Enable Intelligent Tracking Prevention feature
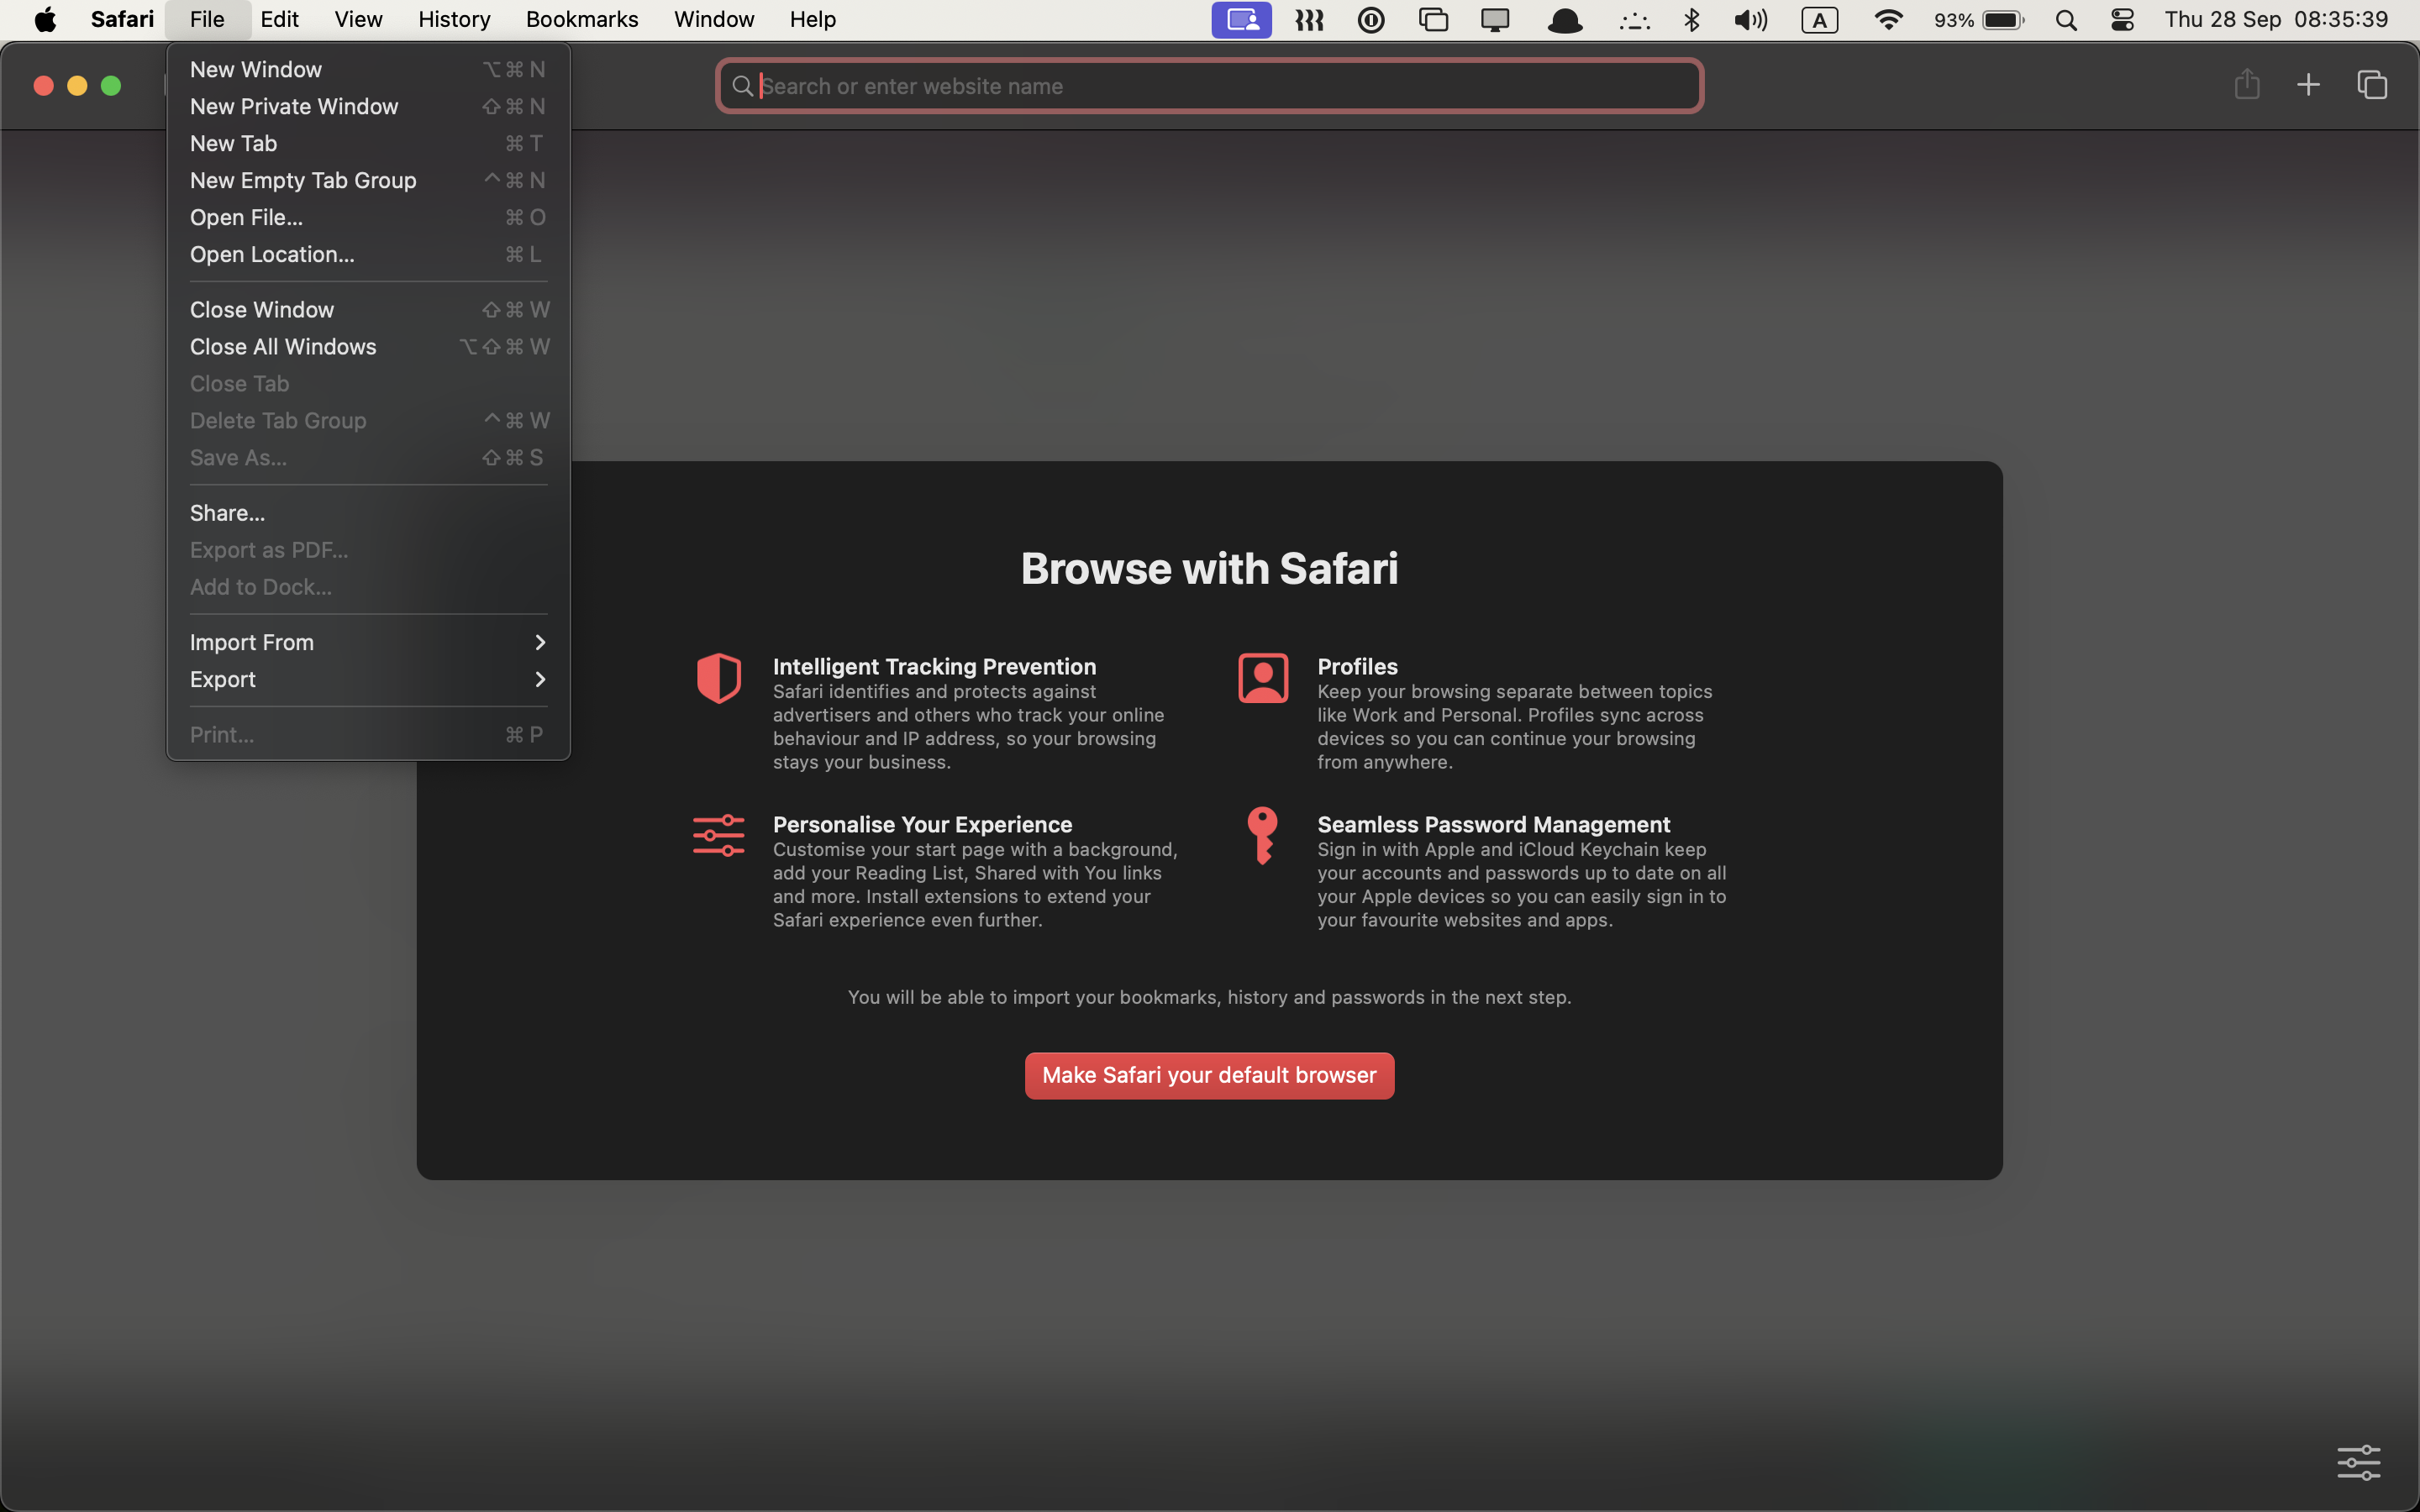This screenshot has height=1512, width=2420. tap(935, 665)
